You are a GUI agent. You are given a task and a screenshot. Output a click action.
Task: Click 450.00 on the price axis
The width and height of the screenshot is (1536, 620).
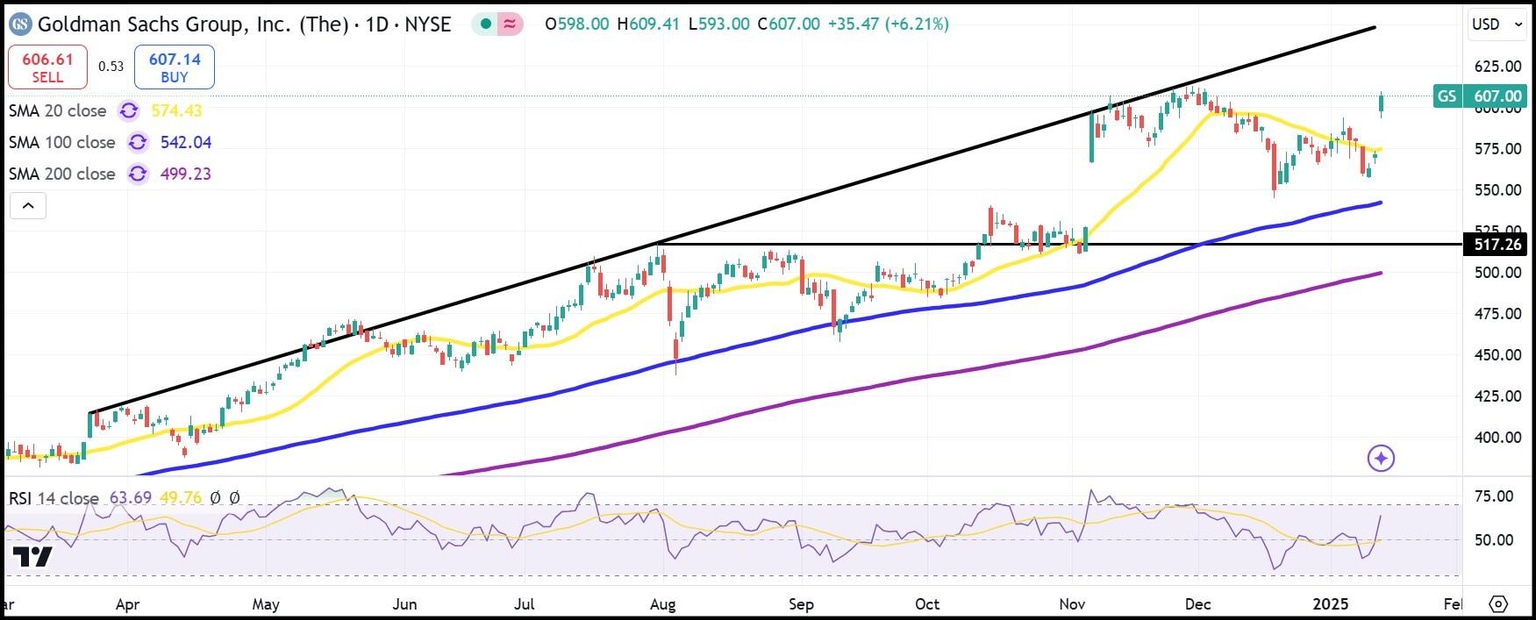coord(1497,354)
